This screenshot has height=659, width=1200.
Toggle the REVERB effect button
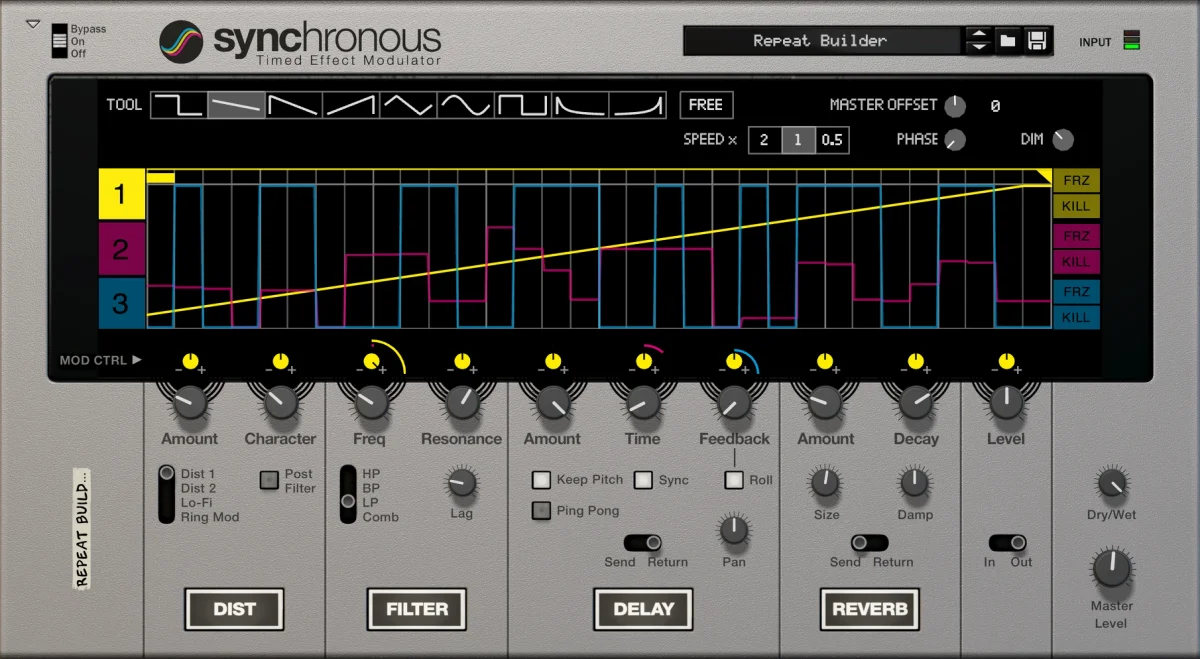(870, 609)
